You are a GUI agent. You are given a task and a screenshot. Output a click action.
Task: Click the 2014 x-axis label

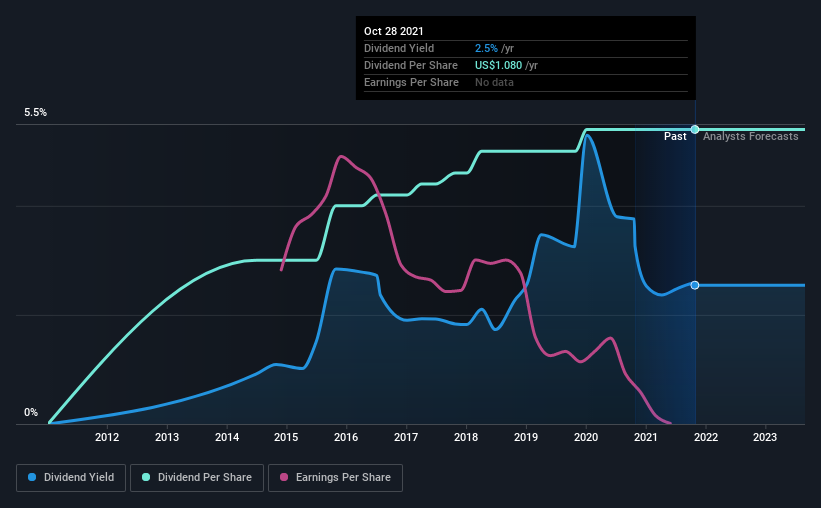tap(227, 437)
